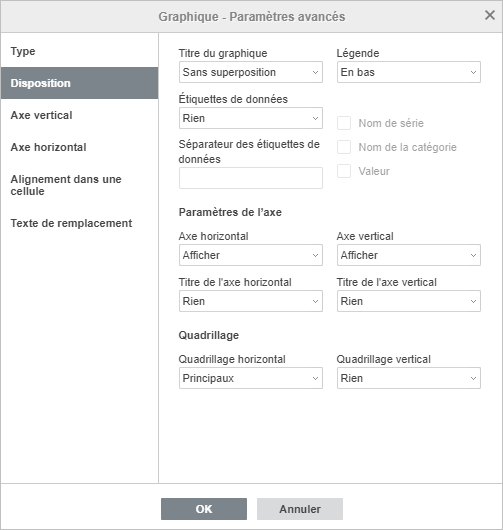Expand the Étiquettes de données dropdown
The height and width of the screenshot is (530, 503).
point(251,118)
